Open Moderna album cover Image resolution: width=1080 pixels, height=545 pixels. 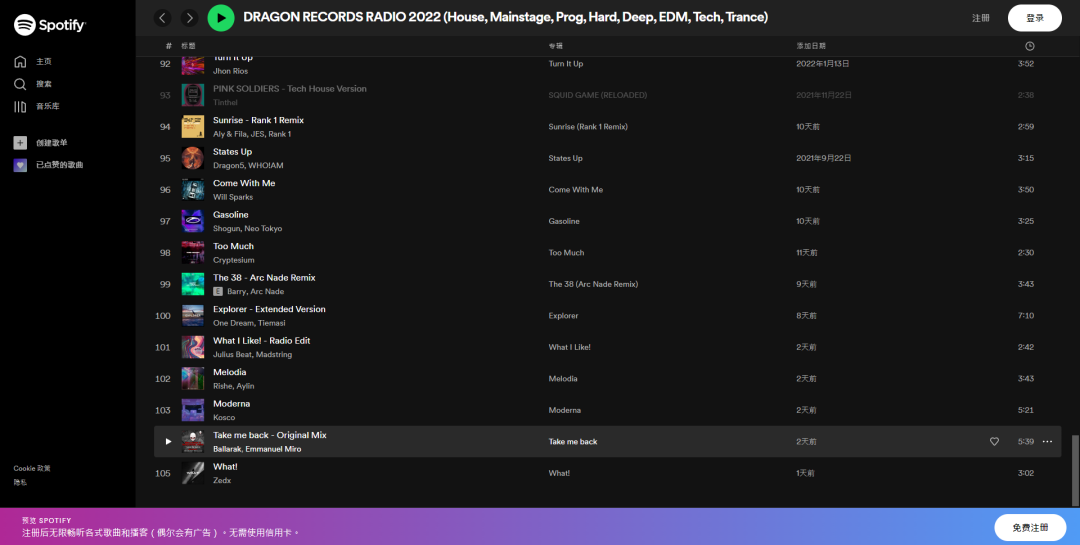[193, 410]
